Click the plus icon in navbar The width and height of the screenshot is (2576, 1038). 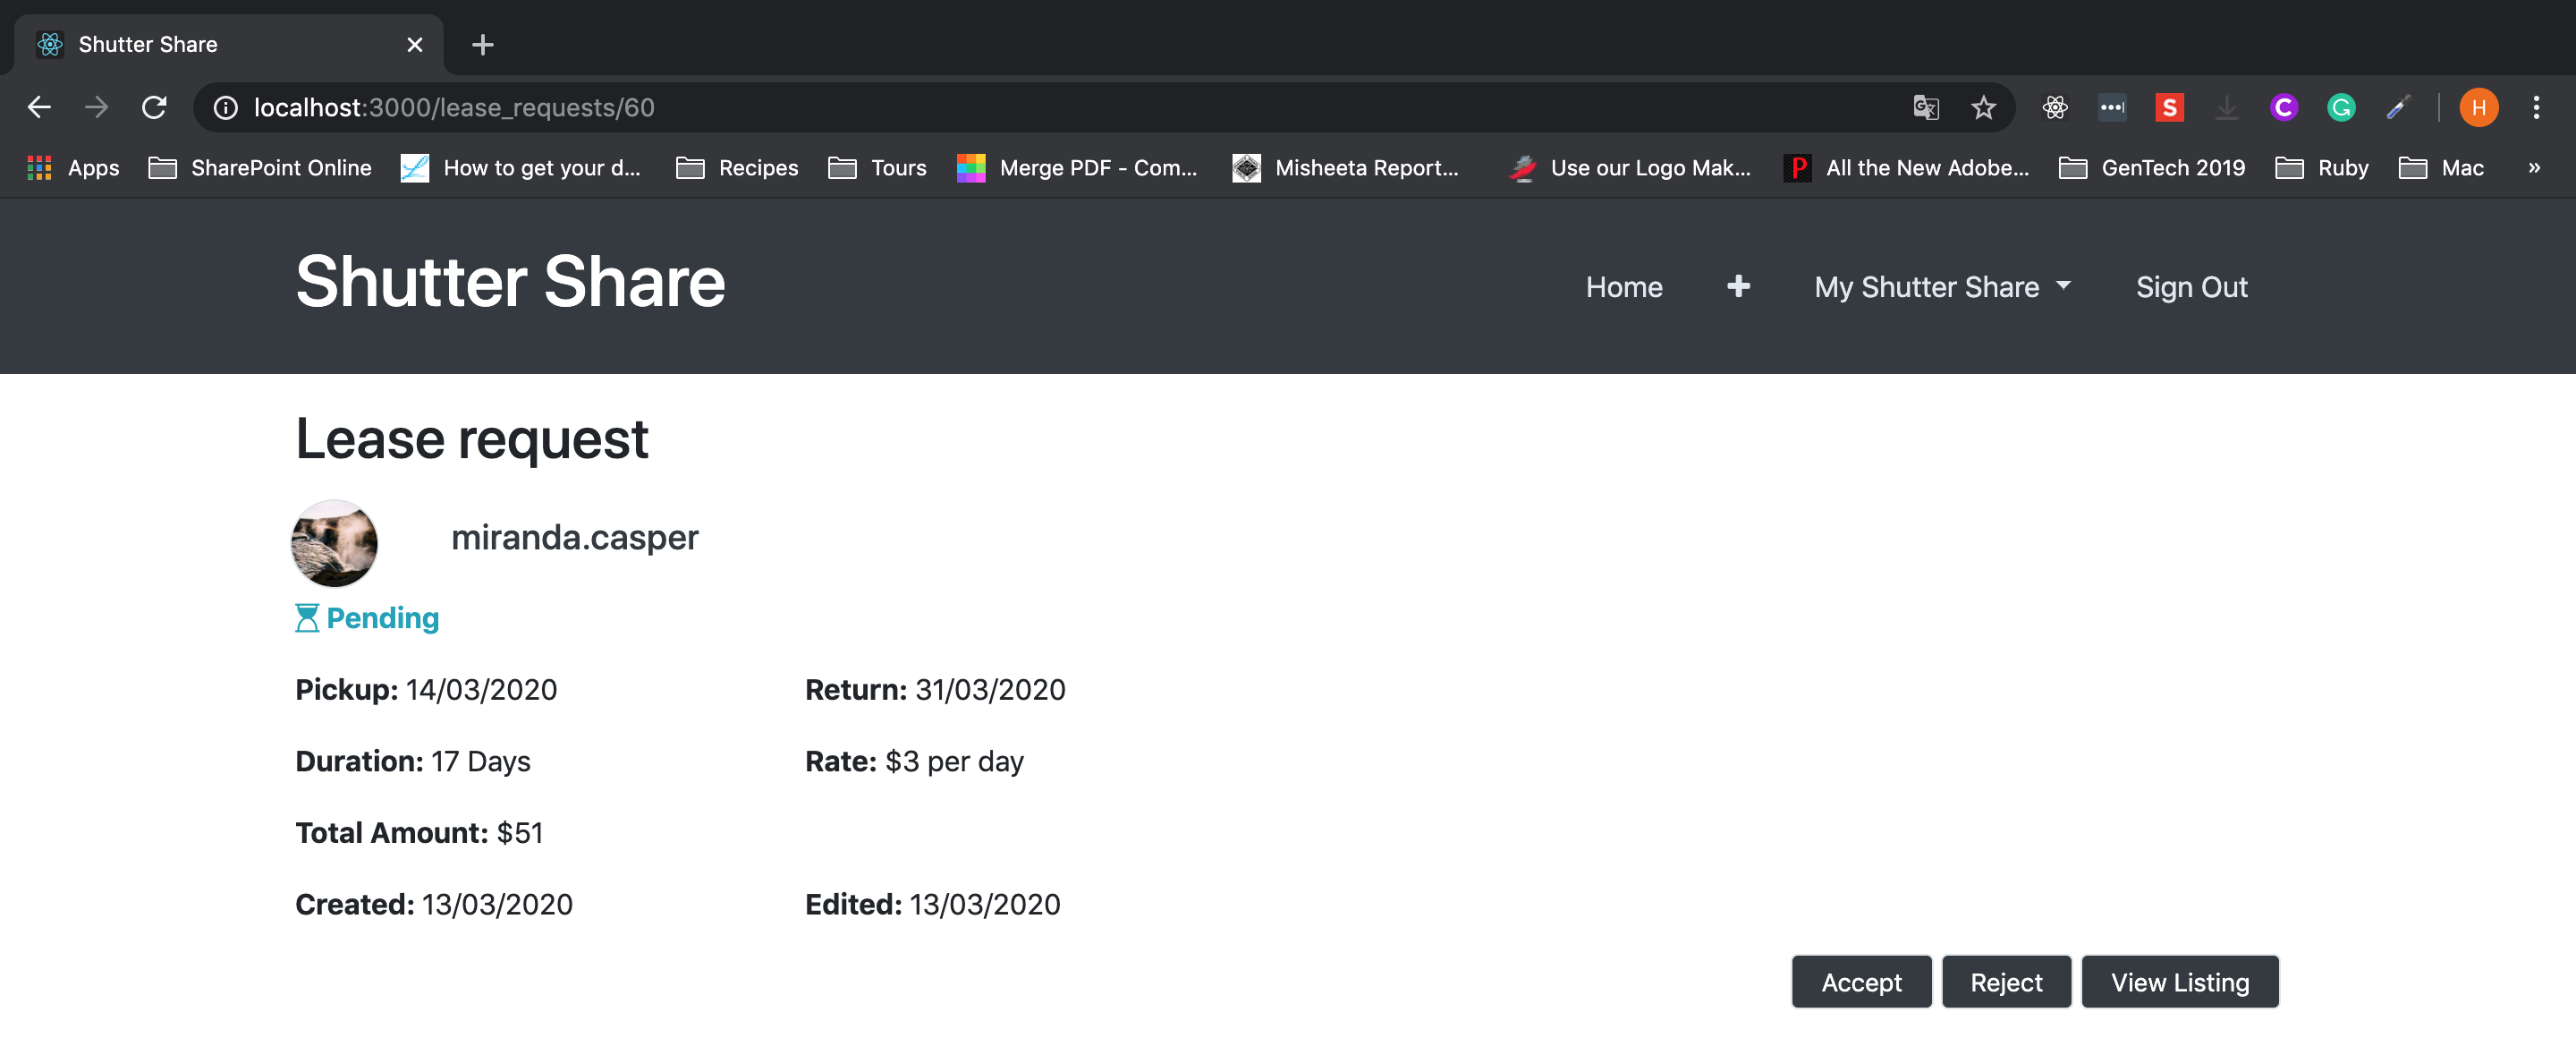pos(1738,287)
